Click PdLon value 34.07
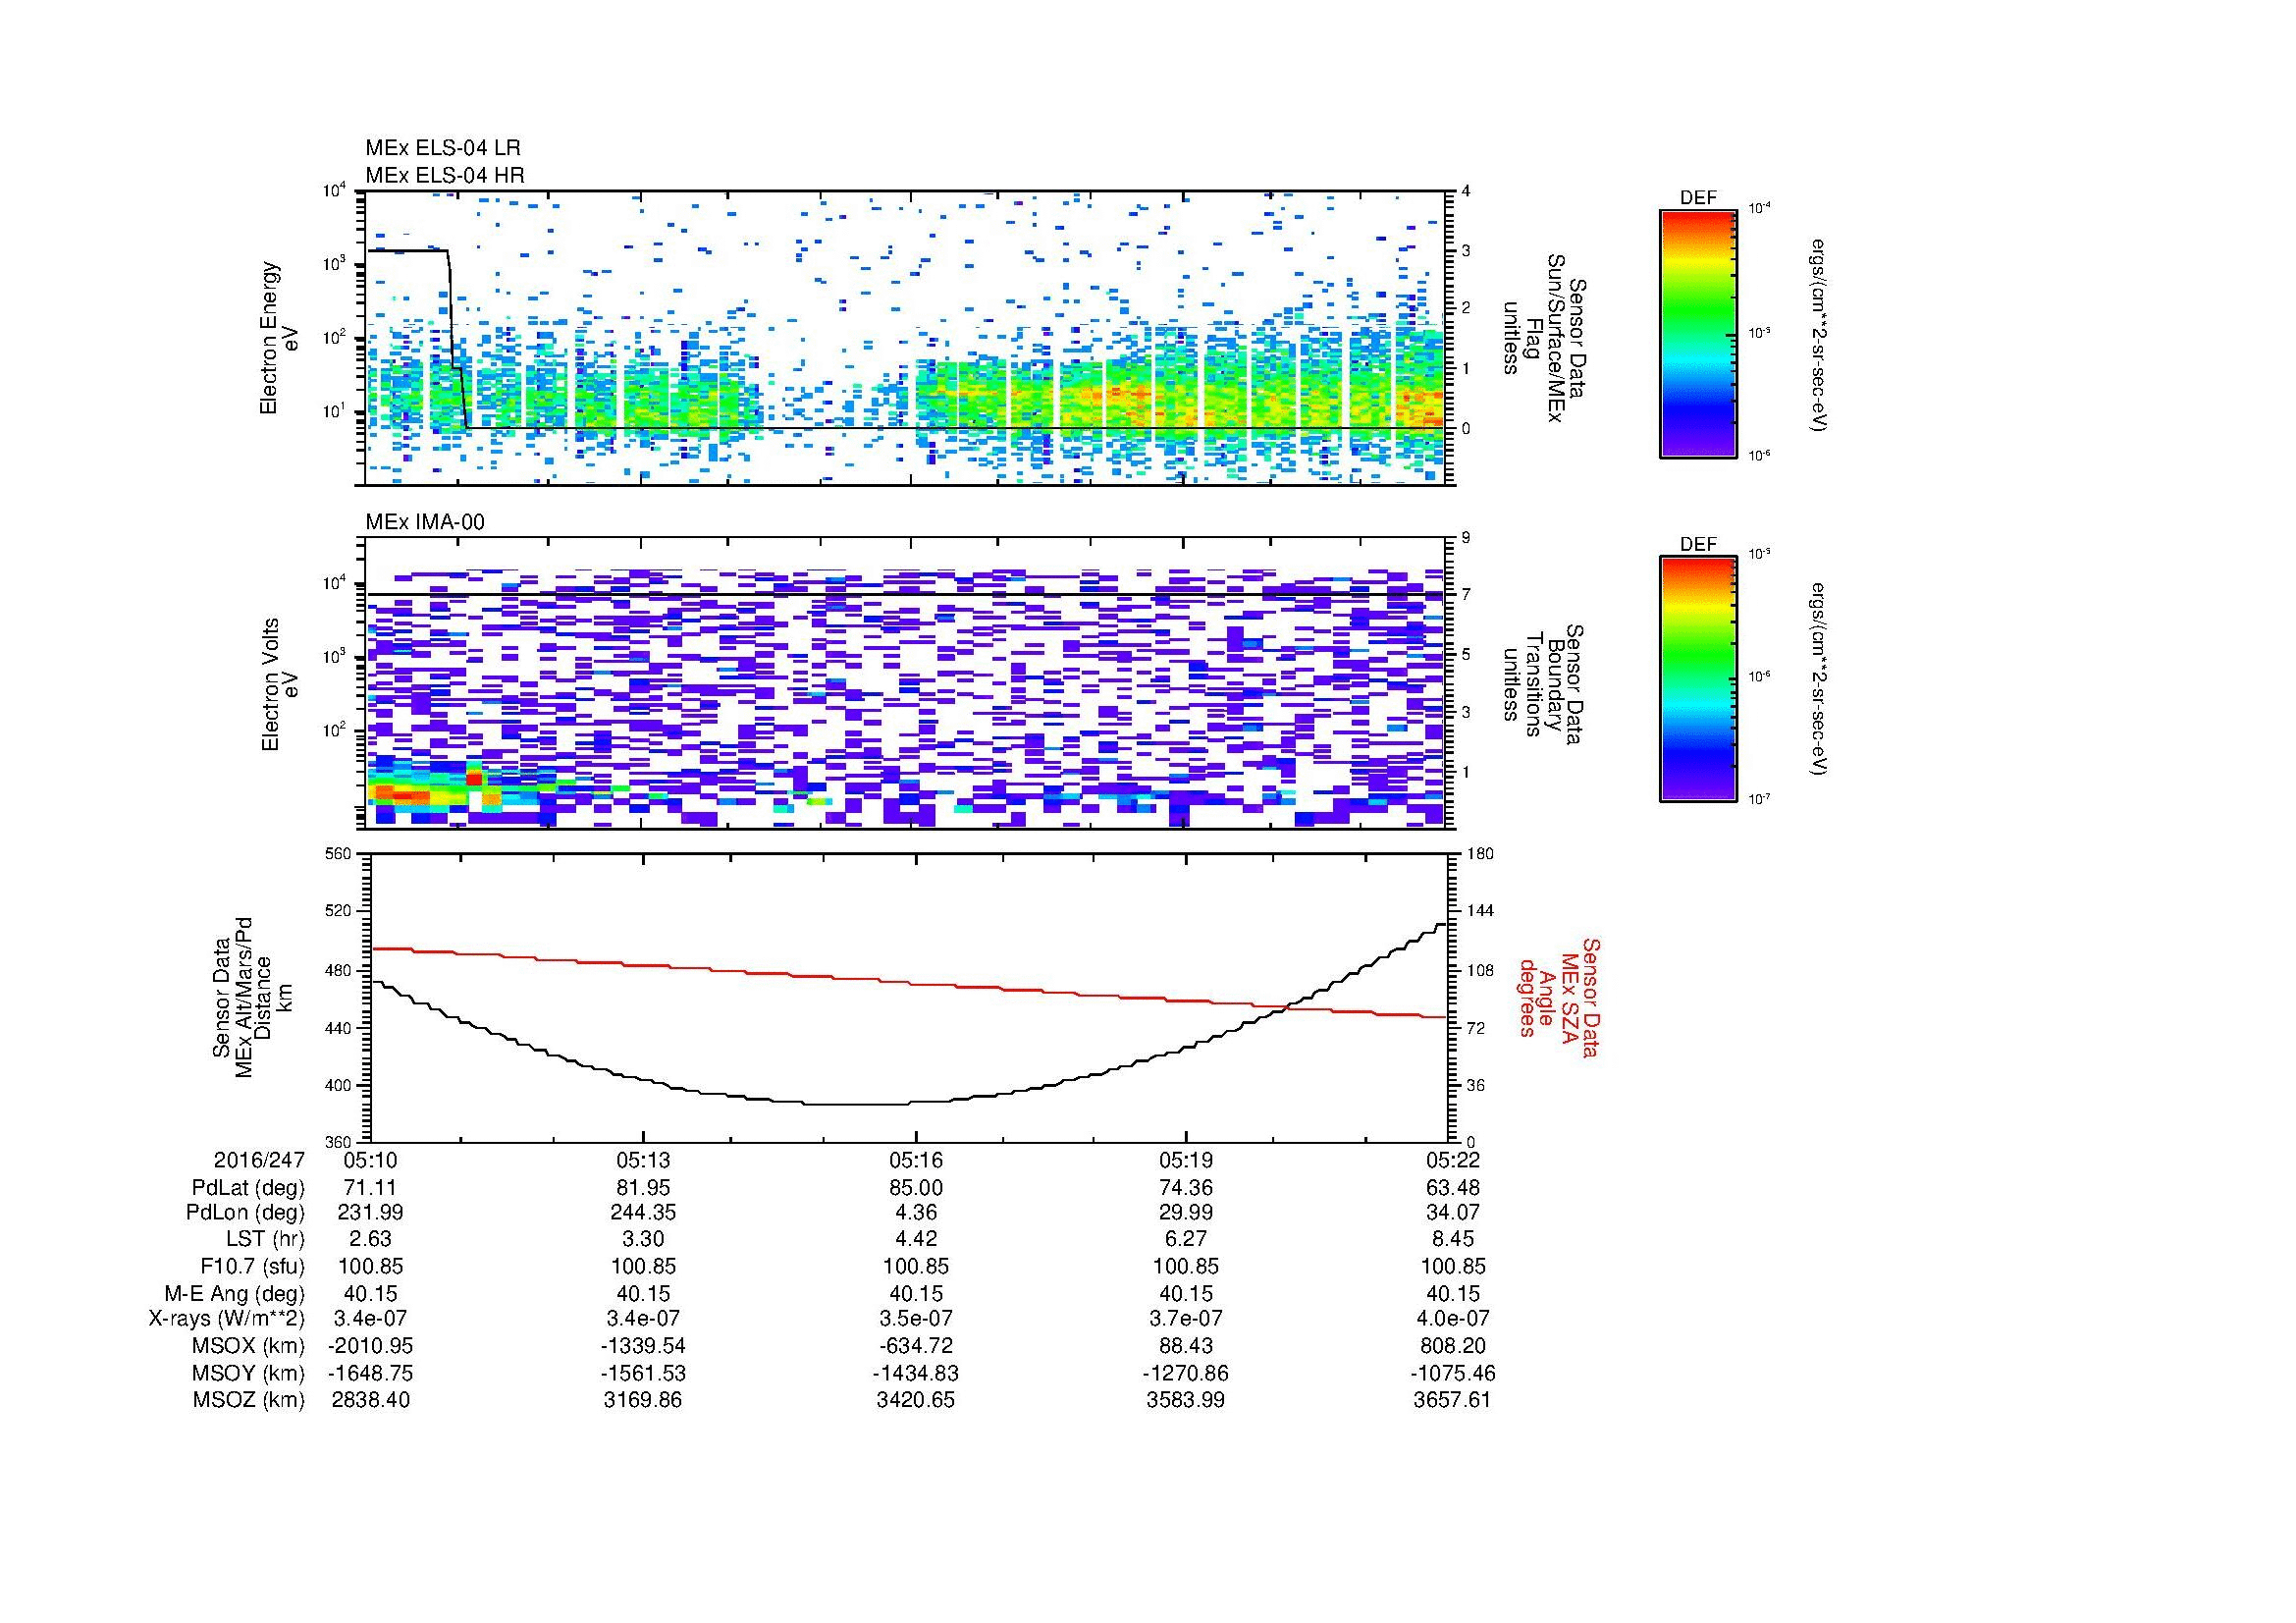The height and width of the screenshot is (1623, 2296). (1452, 1213)
